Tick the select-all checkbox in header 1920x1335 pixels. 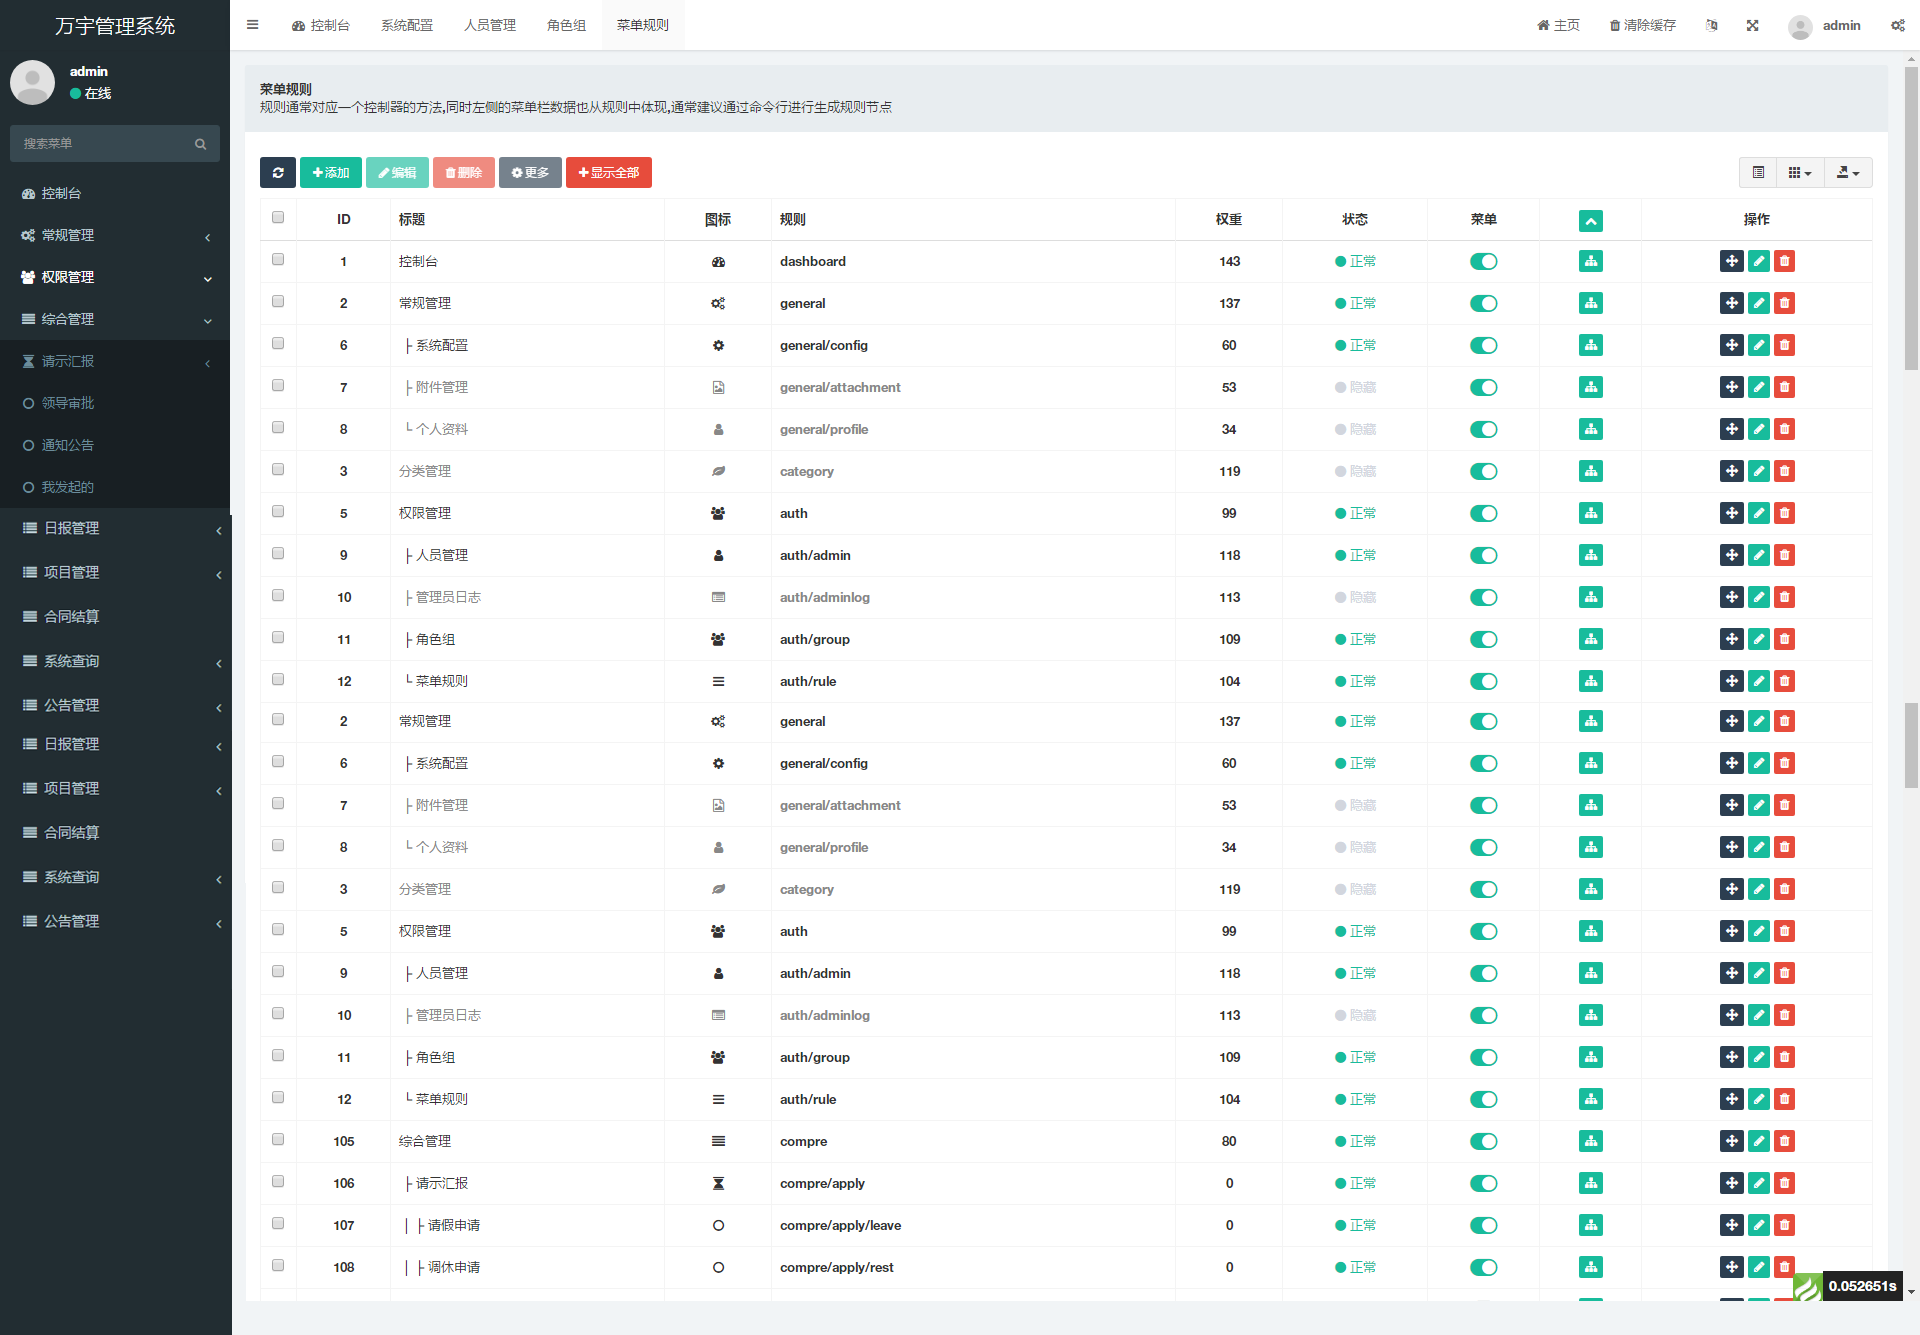[278, 217]
